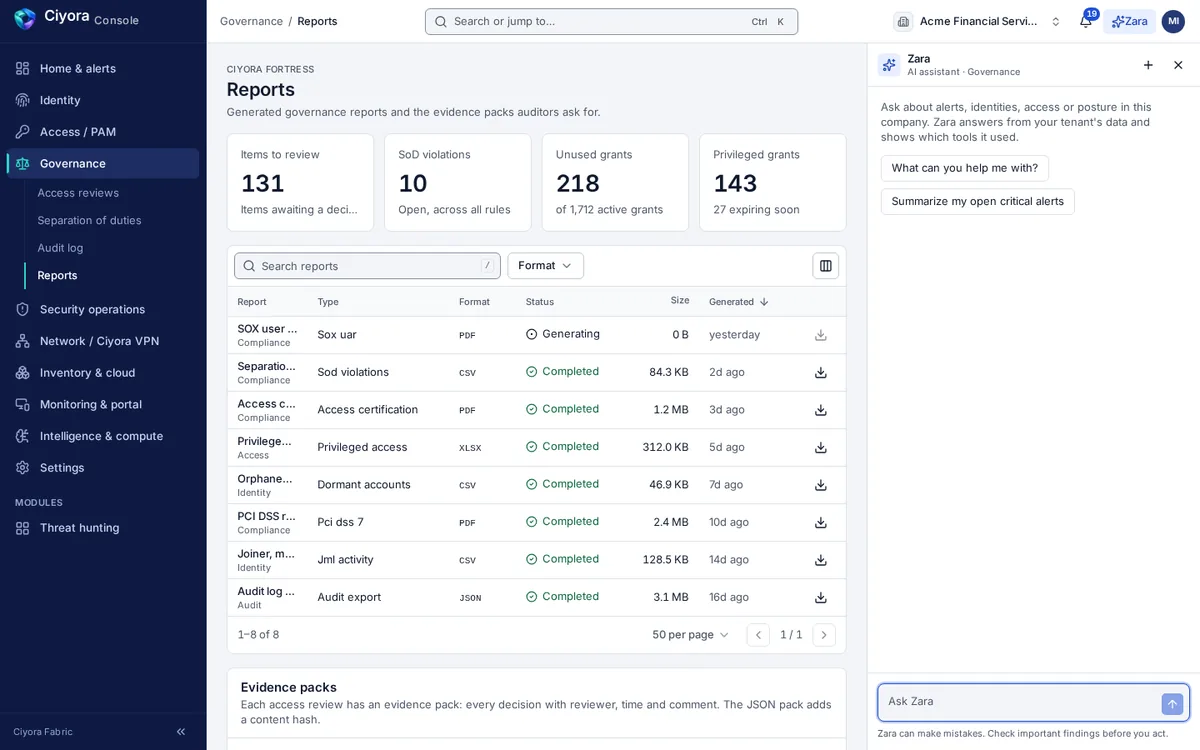Open Home & alerts in sidebar
Screen dimensions: 1200x750
coord(103,68)
